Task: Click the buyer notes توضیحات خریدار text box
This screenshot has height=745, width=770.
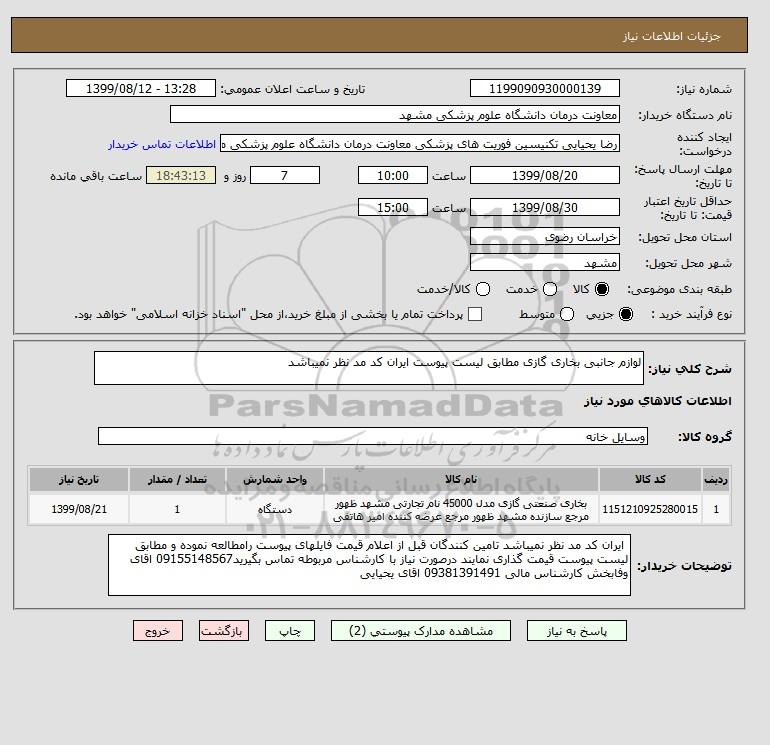Action: click(369, 565)
